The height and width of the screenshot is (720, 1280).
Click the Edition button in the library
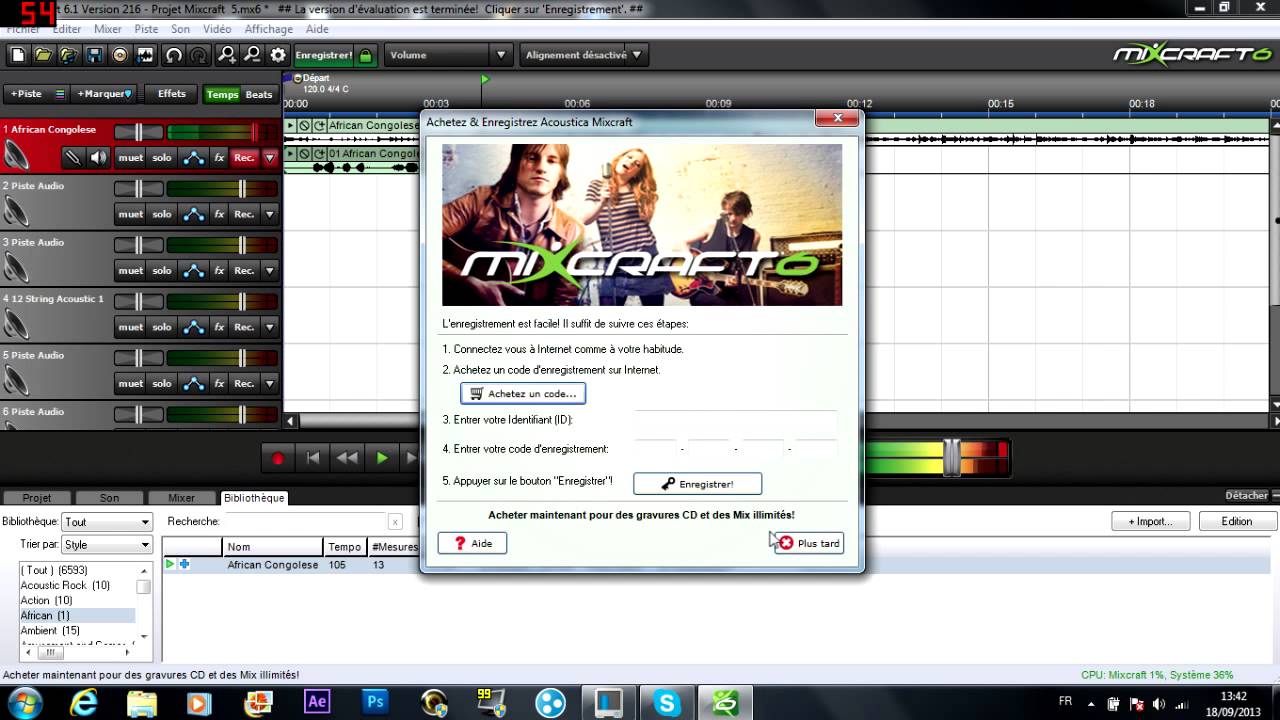click(x=1236, y=521)
